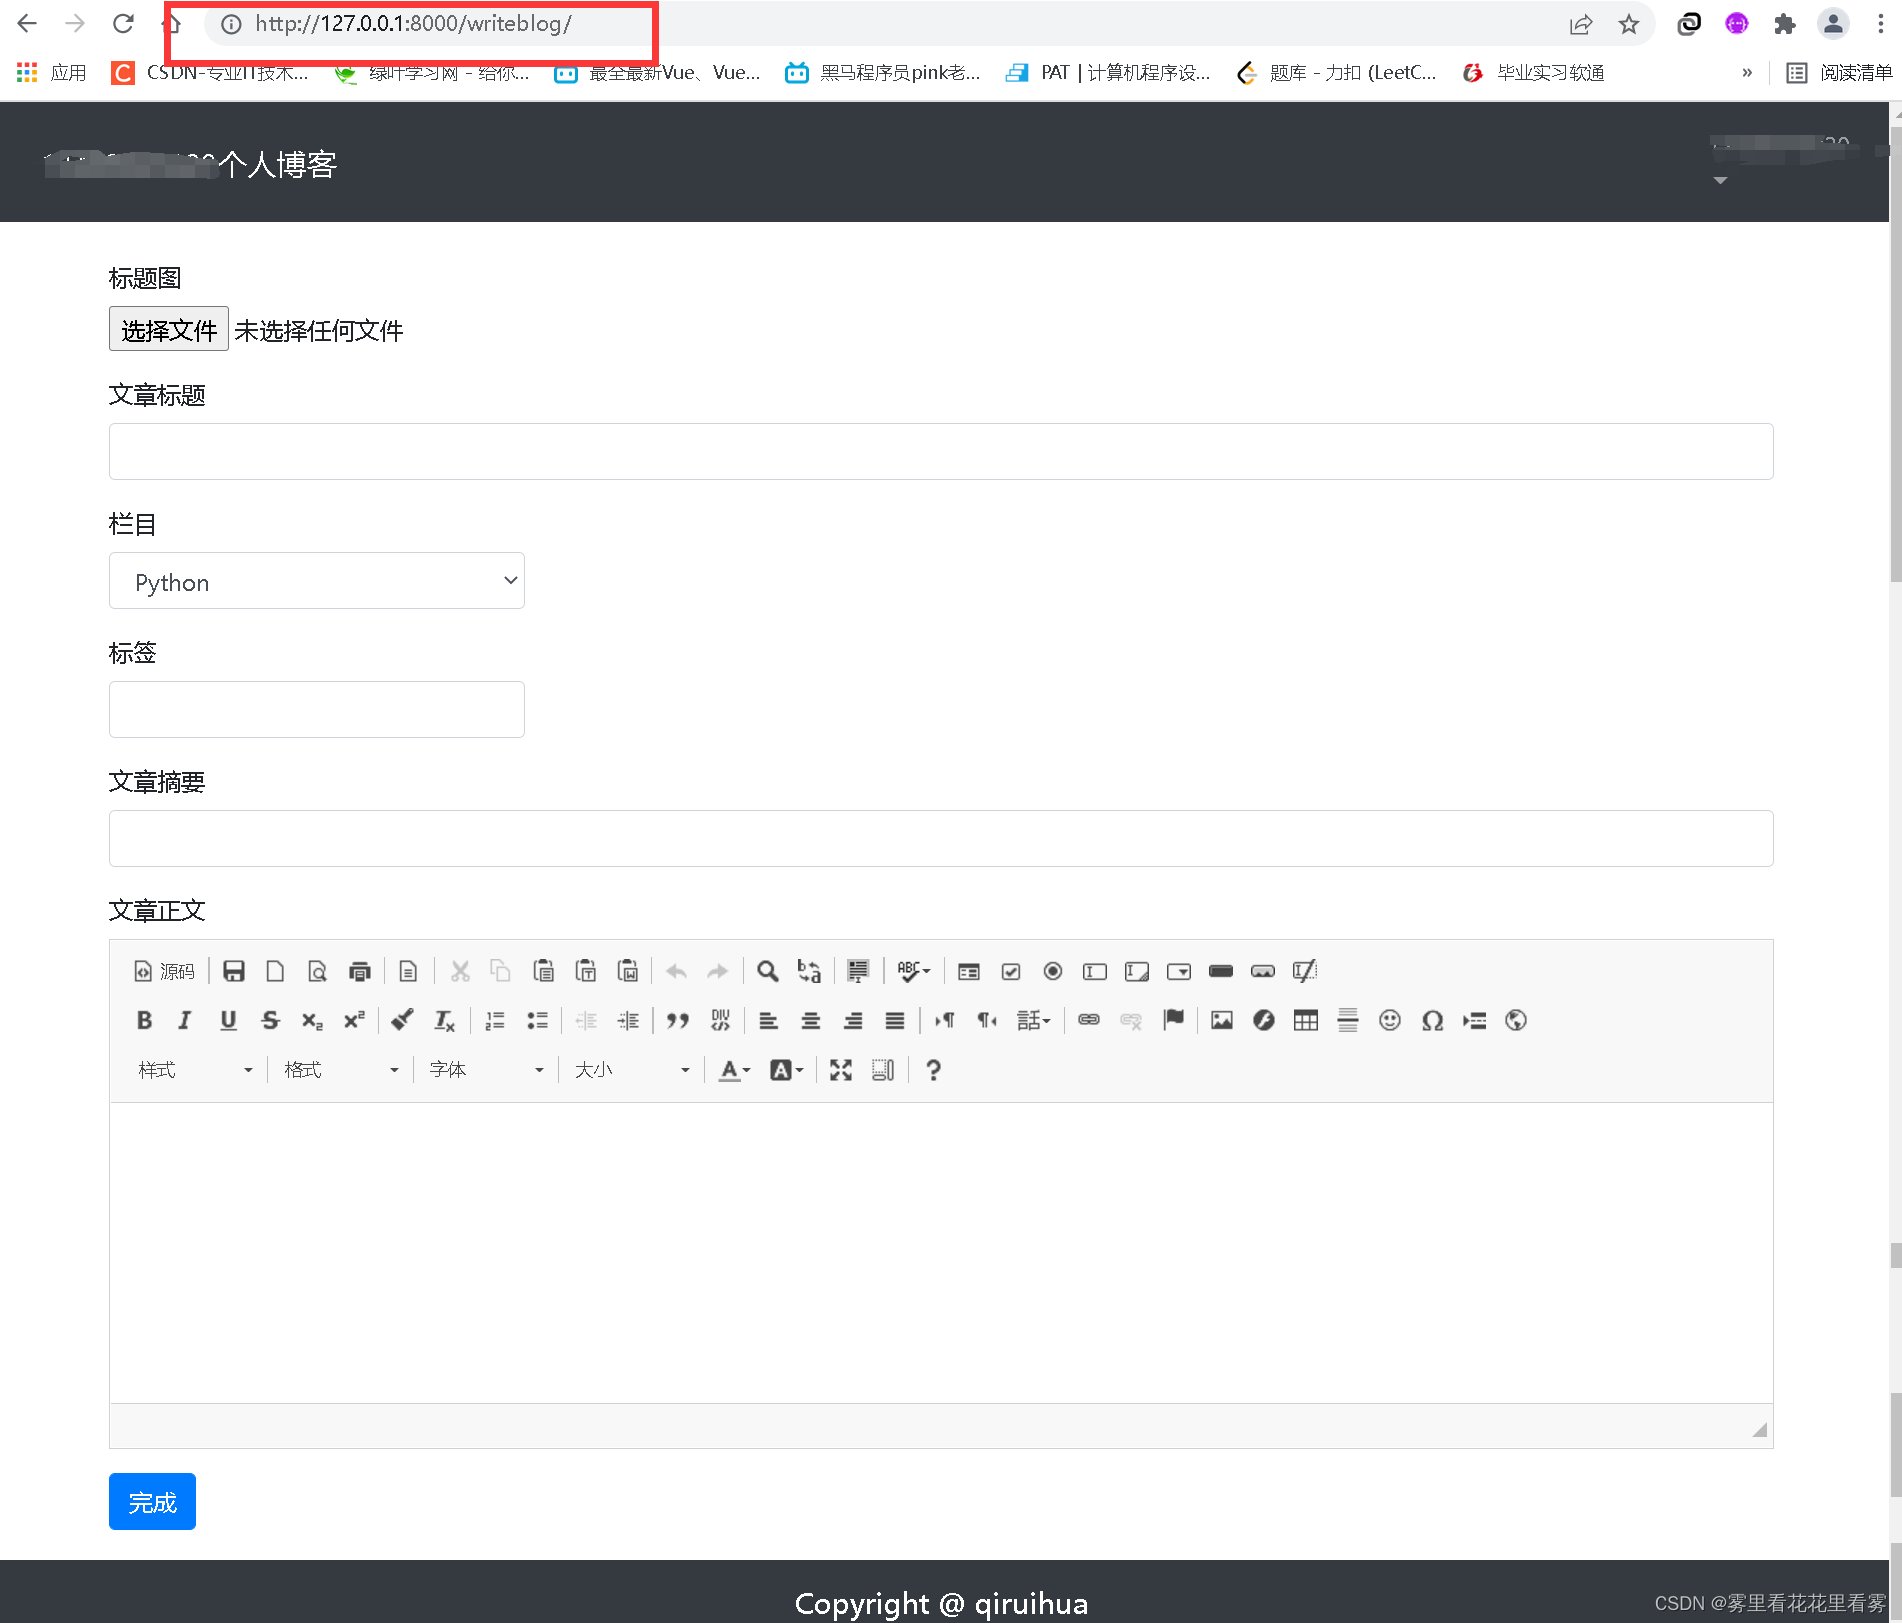Click the Paste icon in editor toolbar
The image size is (1902, 1623).
click(543, 971)
